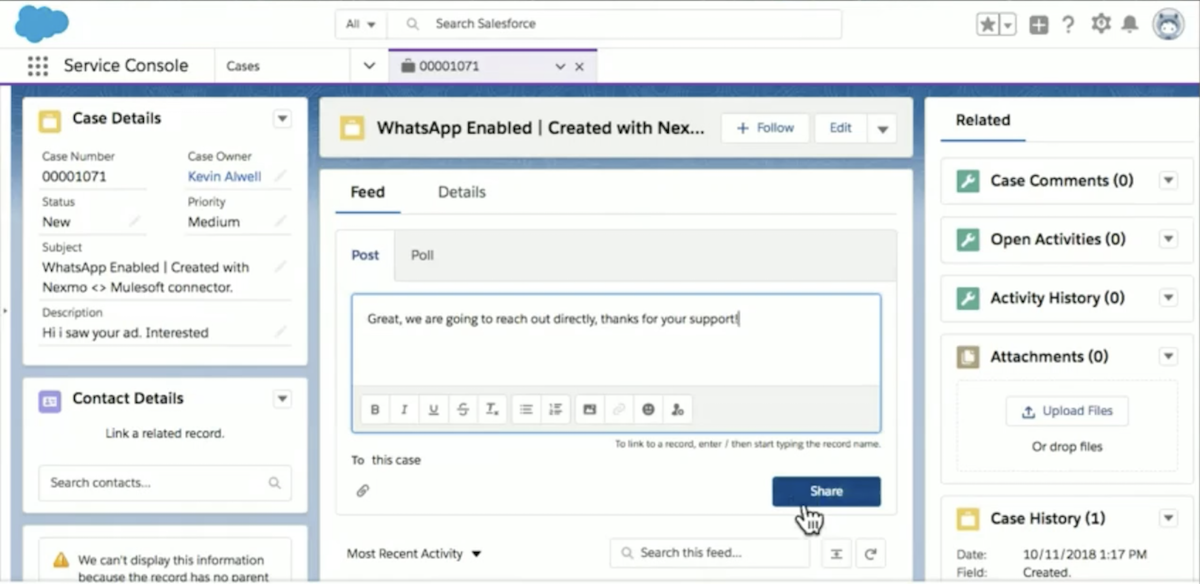
Task: Expand the feed with expand-all icon
Action: pos(836,553)
